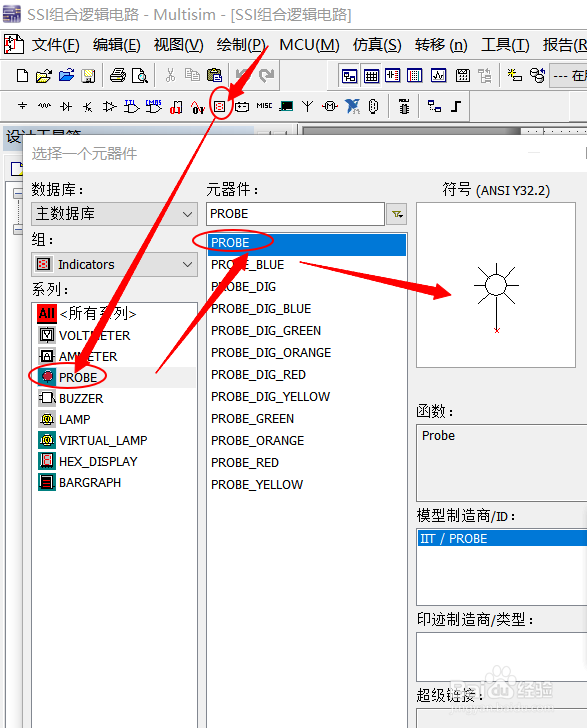Select the VOLTMETER family
Viewport: 587px width, 728px height.
pyautogui.click(x=115, y=335)
